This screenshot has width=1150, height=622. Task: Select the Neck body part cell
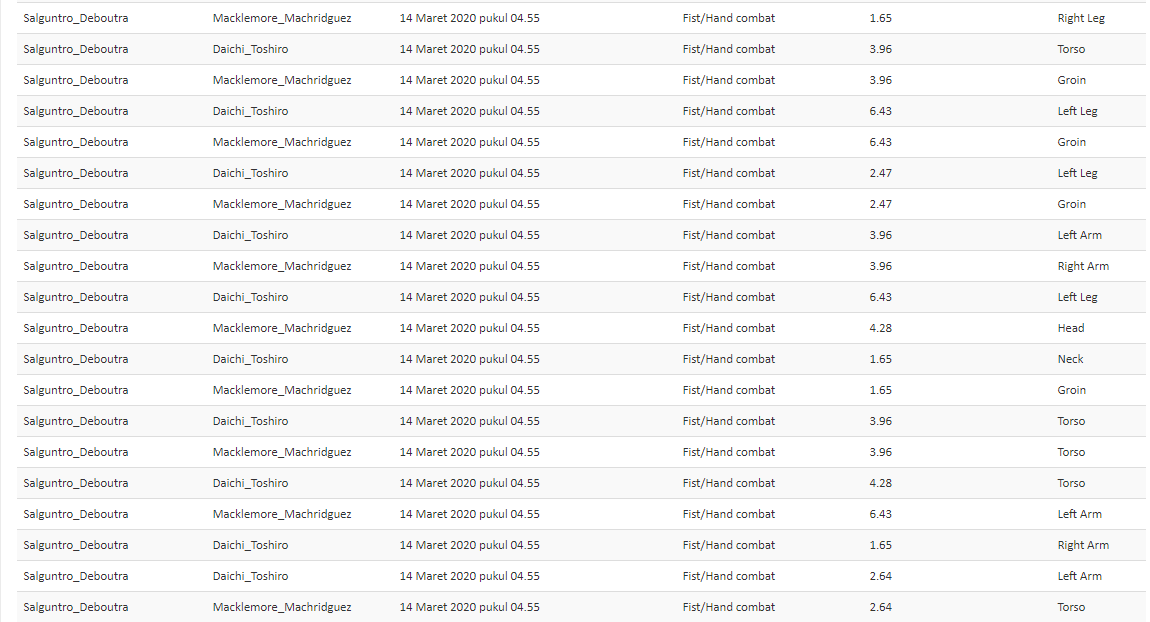click(x=1070, y=359)
